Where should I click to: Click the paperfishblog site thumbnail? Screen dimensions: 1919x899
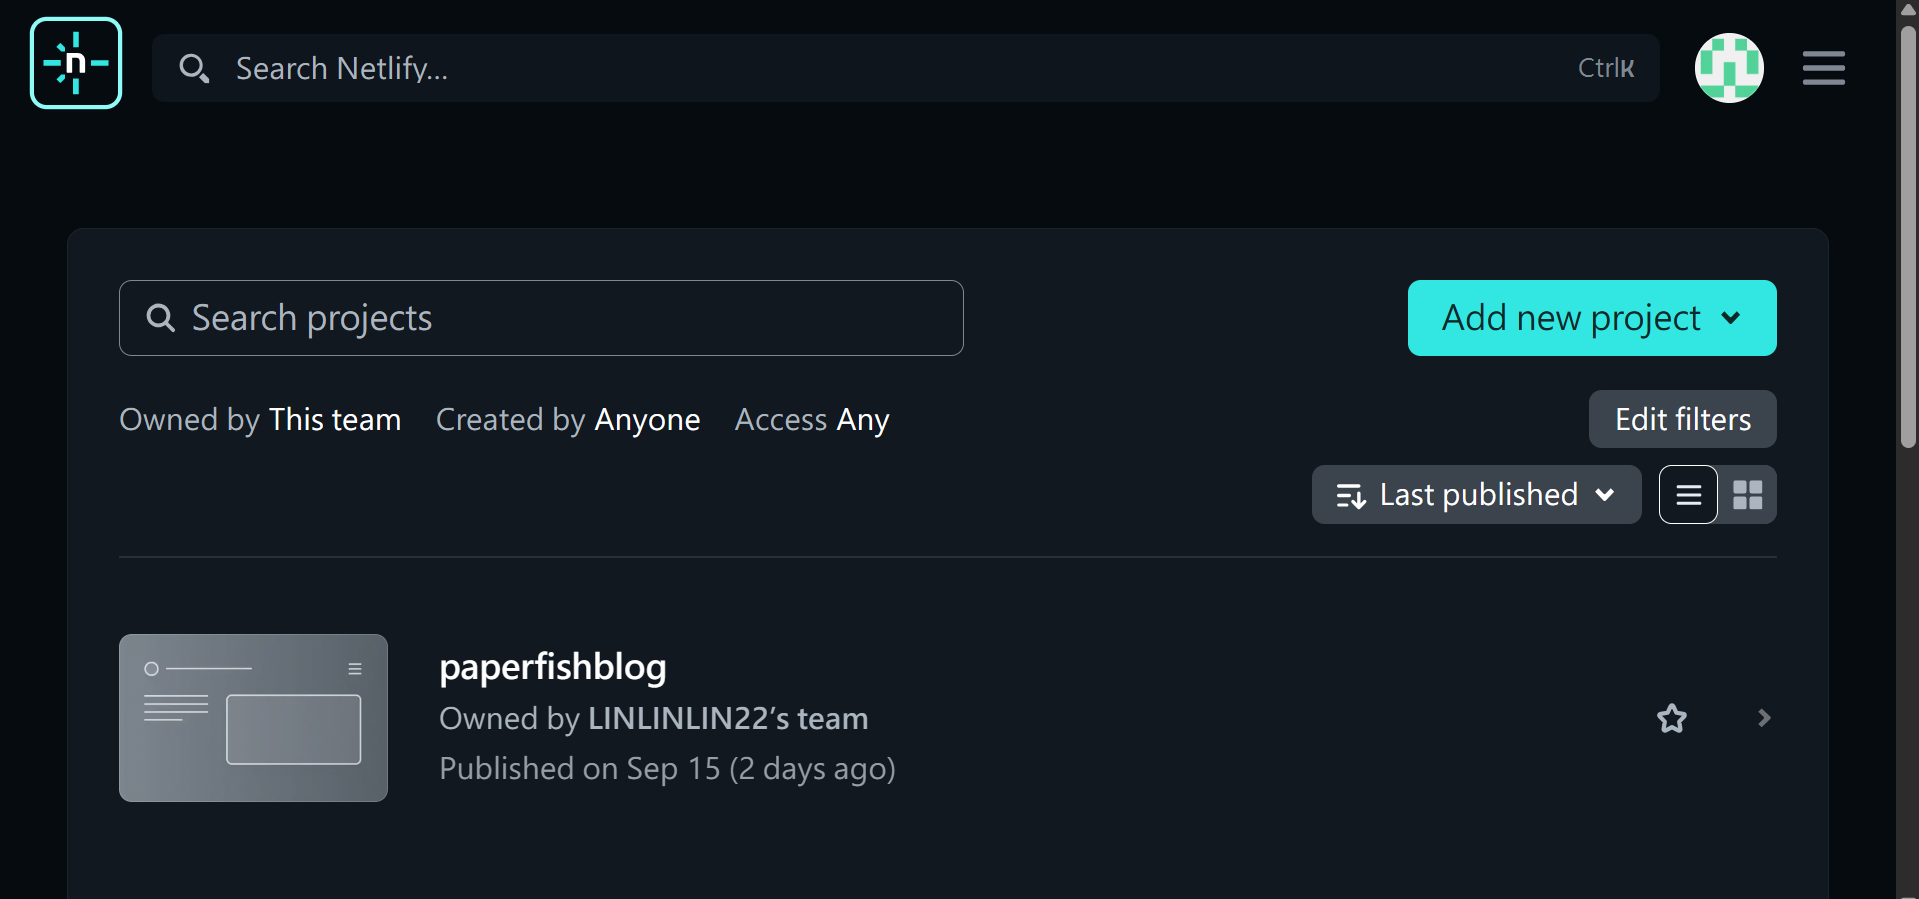(253, 718)
